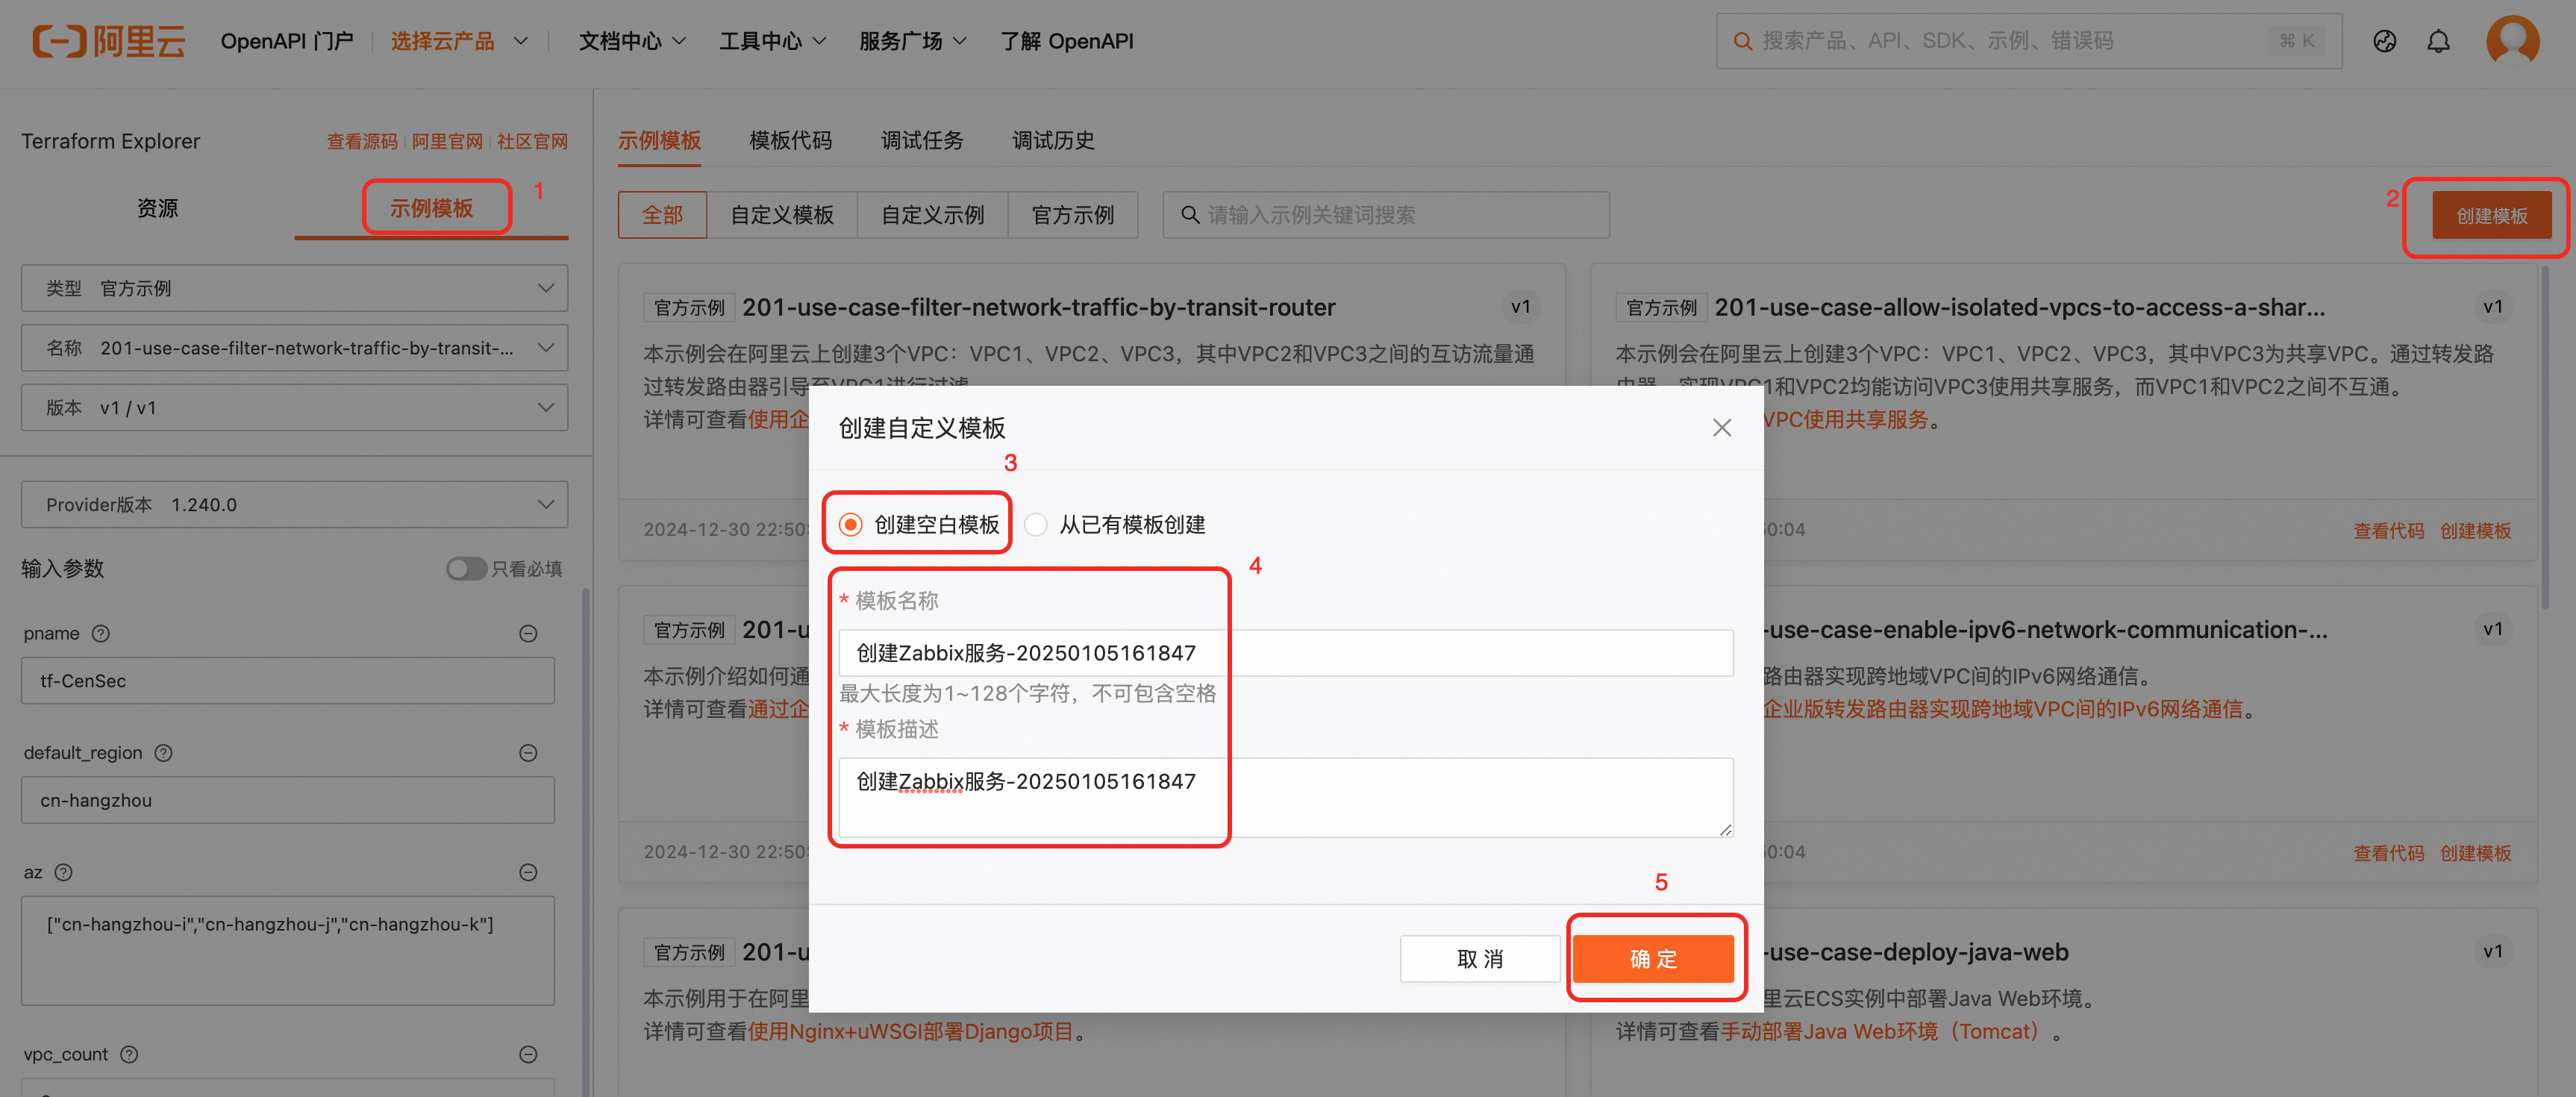This screenshot has width=2576, height=1097.
Task: Click the 模板描述 text area
Action: 1285,797
